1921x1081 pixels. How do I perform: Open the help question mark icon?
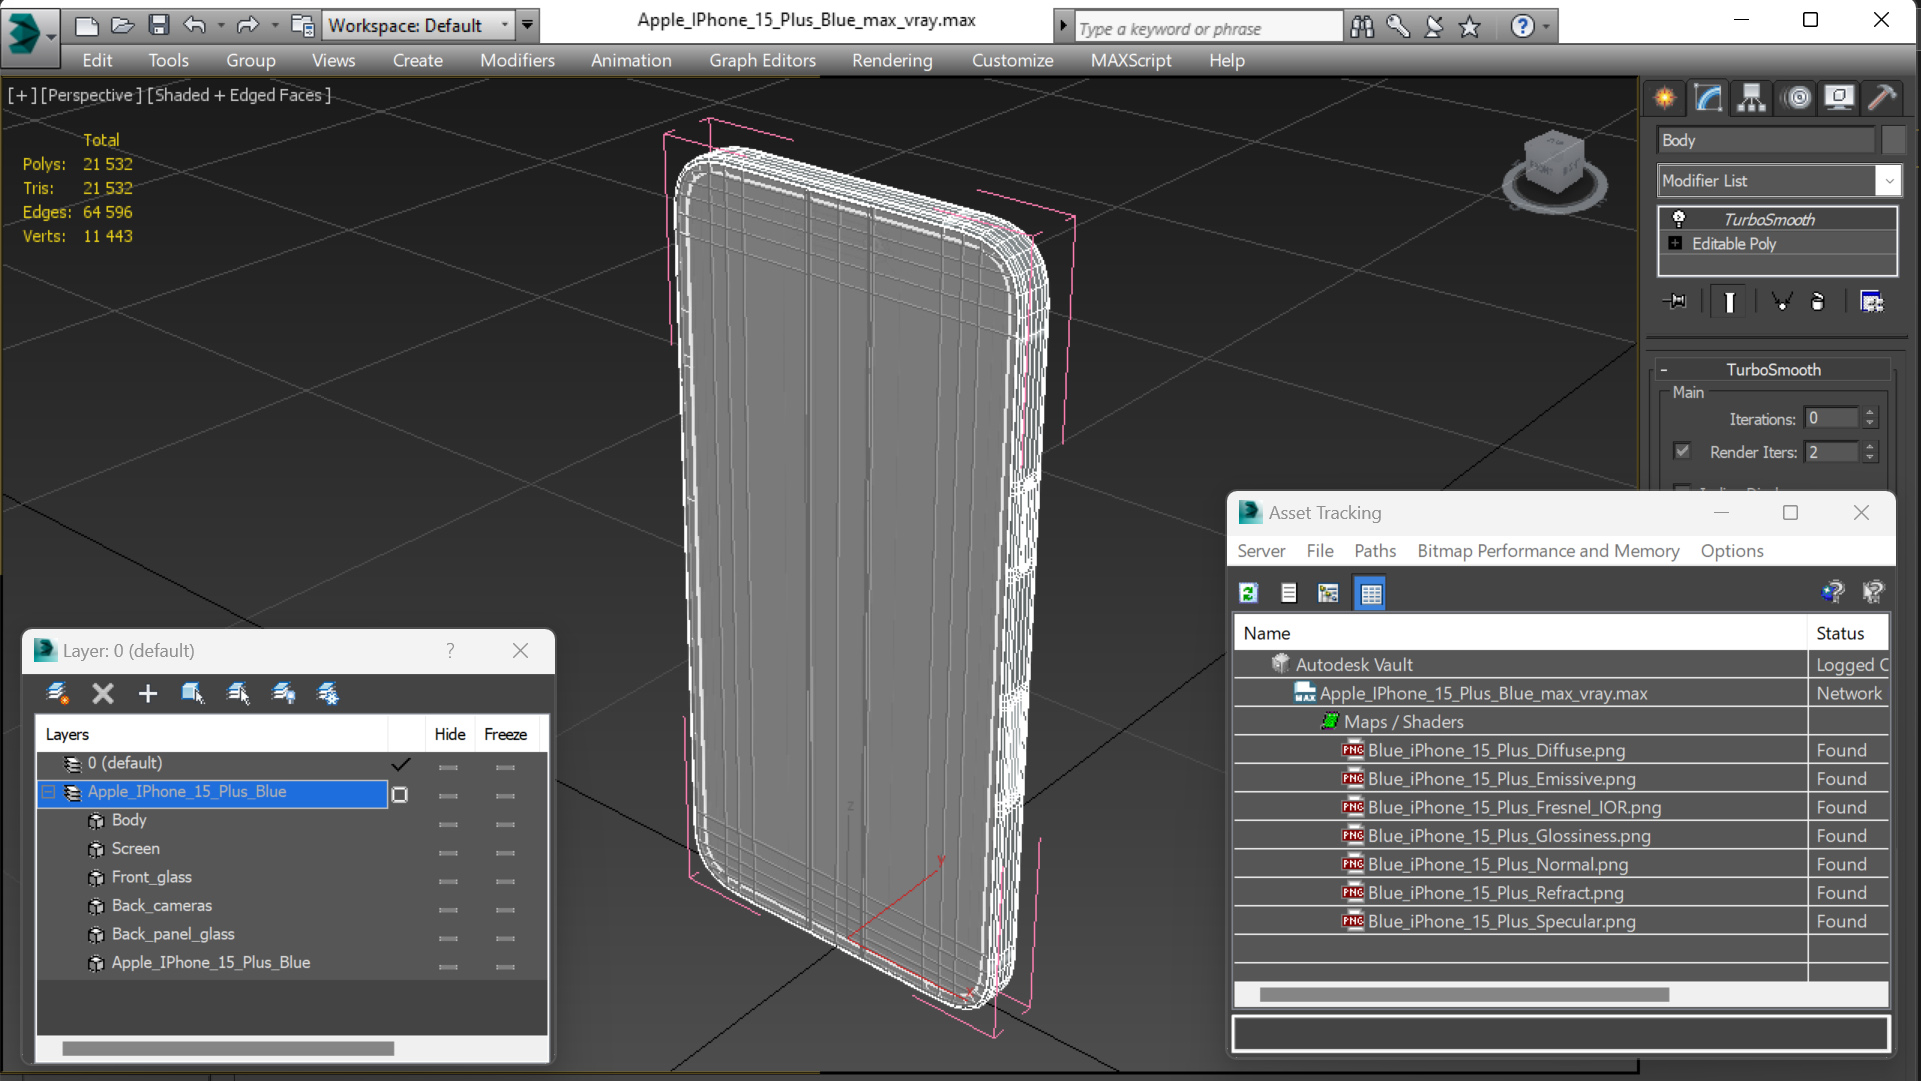(1522, 27)
